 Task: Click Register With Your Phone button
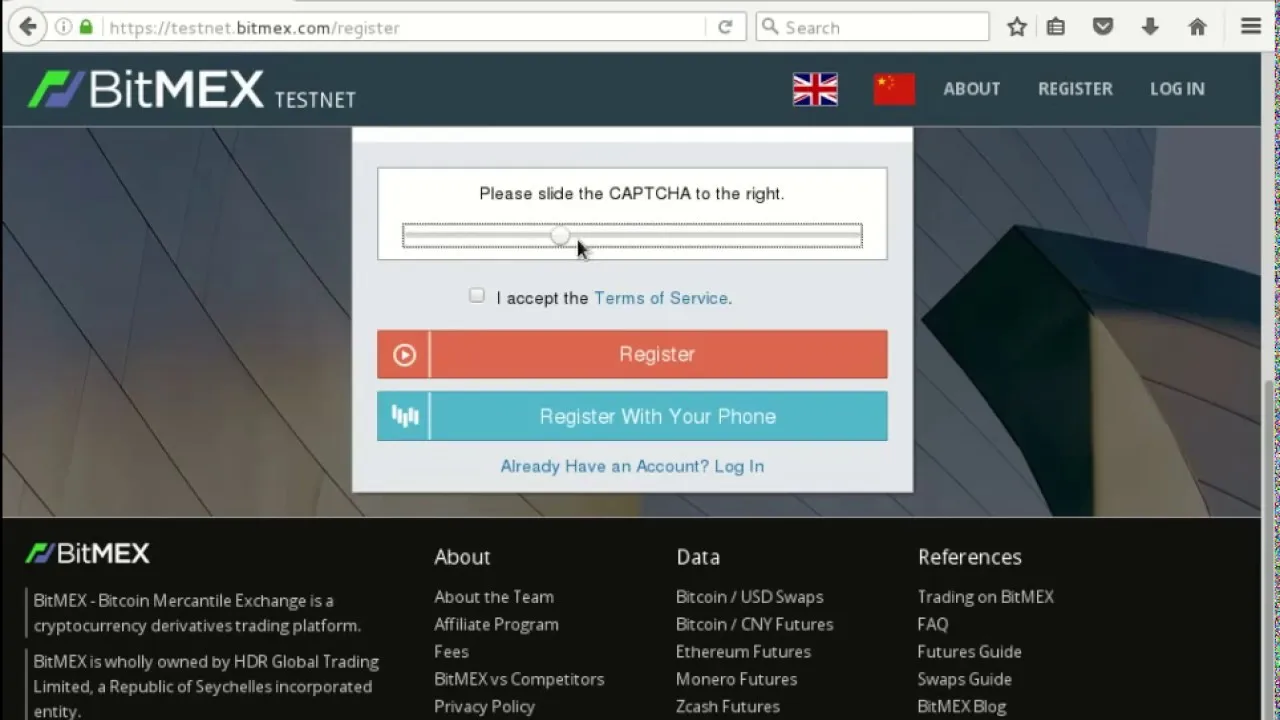click(x=632, y=416)
